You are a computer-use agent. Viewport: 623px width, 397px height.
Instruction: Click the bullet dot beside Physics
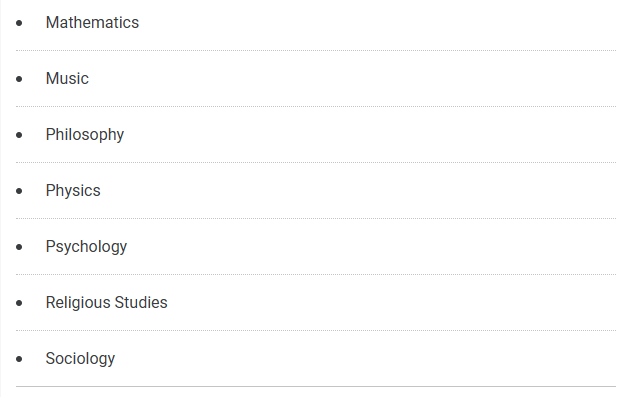pyautogui.click(x=19, y=191)
